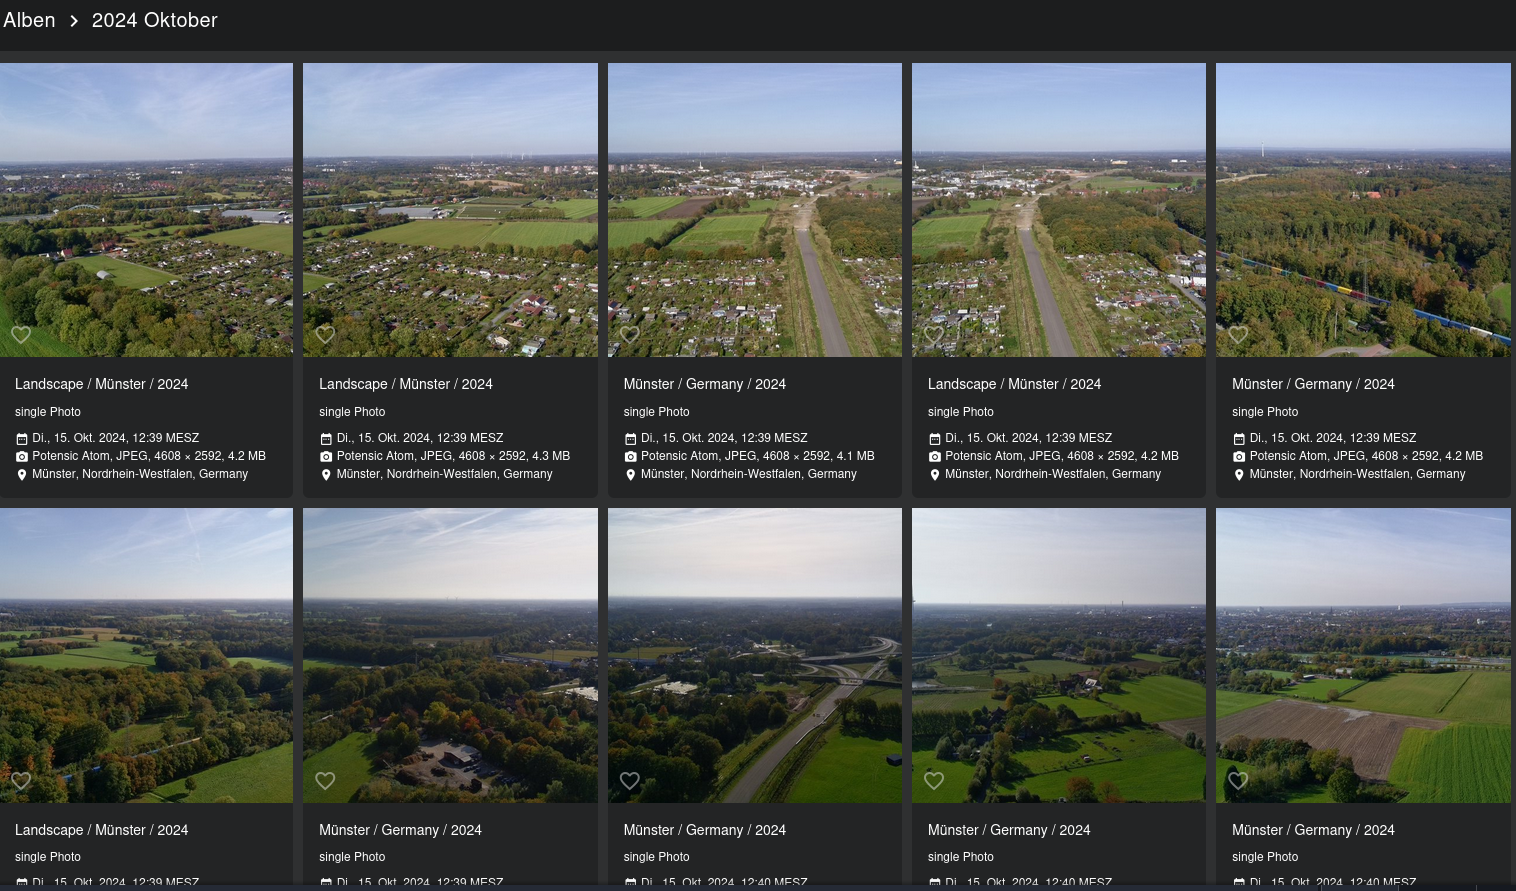1516x891 pixels.
Task: Click the breadcrumb chevron separator after Alben
Action: point(74,21)
